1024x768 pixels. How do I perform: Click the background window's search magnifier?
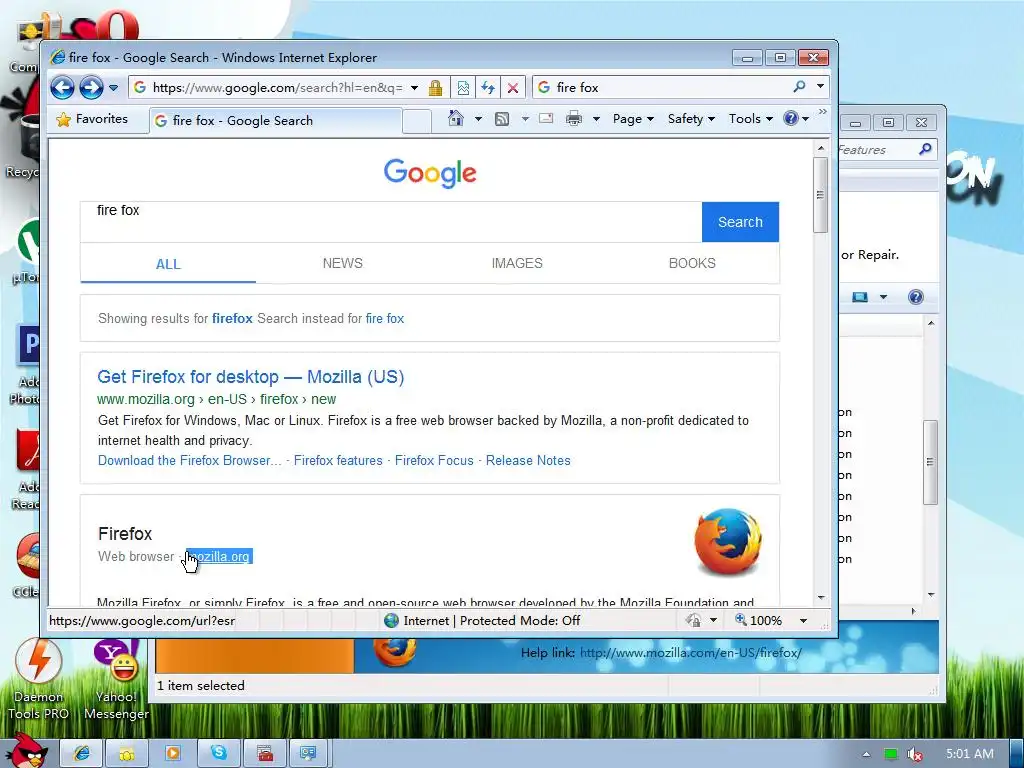[925, 150]
